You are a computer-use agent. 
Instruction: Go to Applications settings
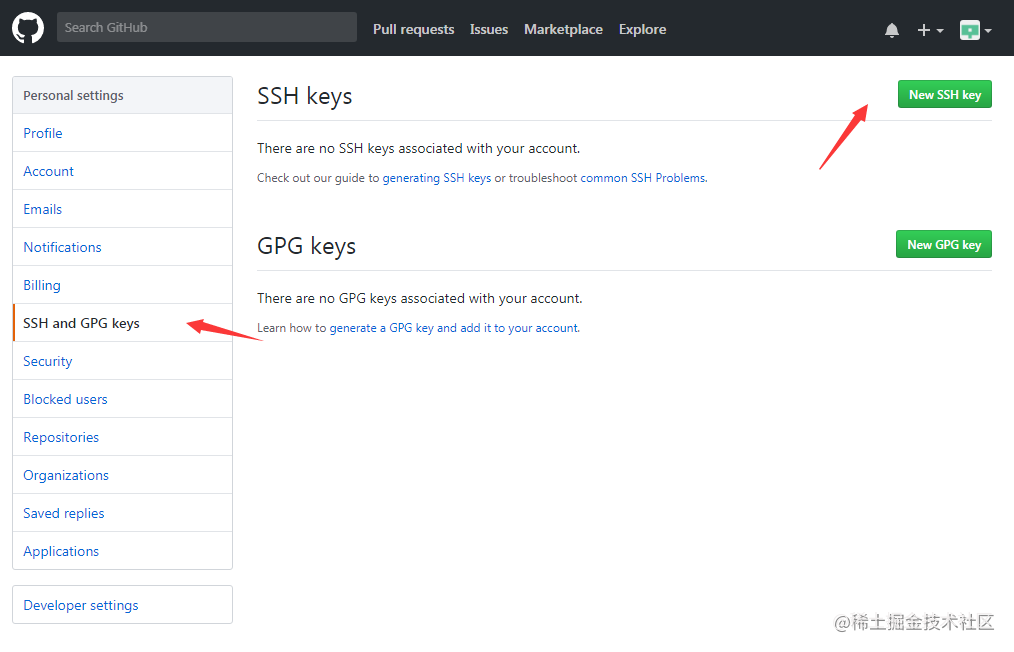coord(122,551)
